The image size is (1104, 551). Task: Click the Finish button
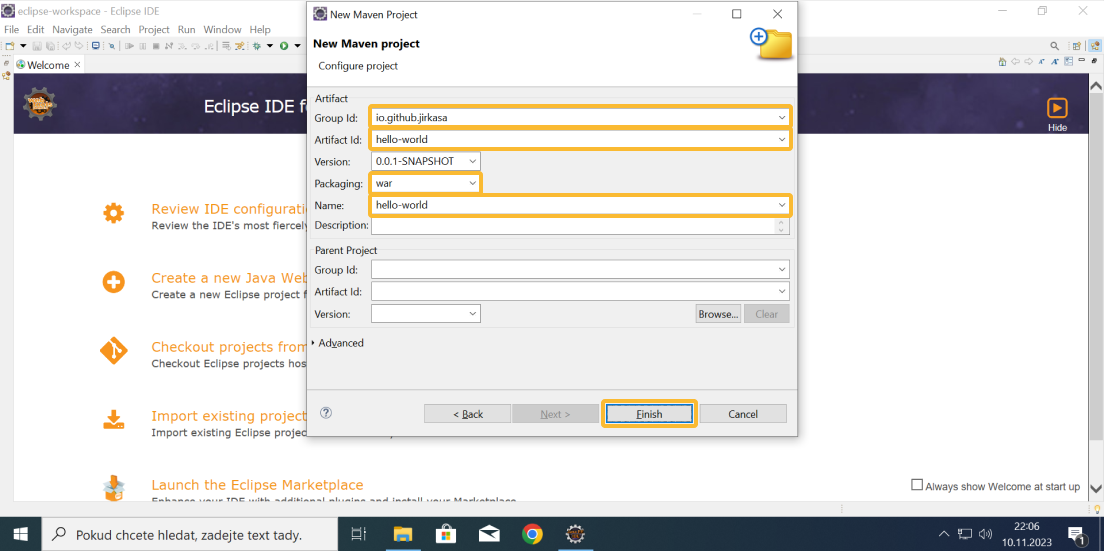tap(649, 414)
